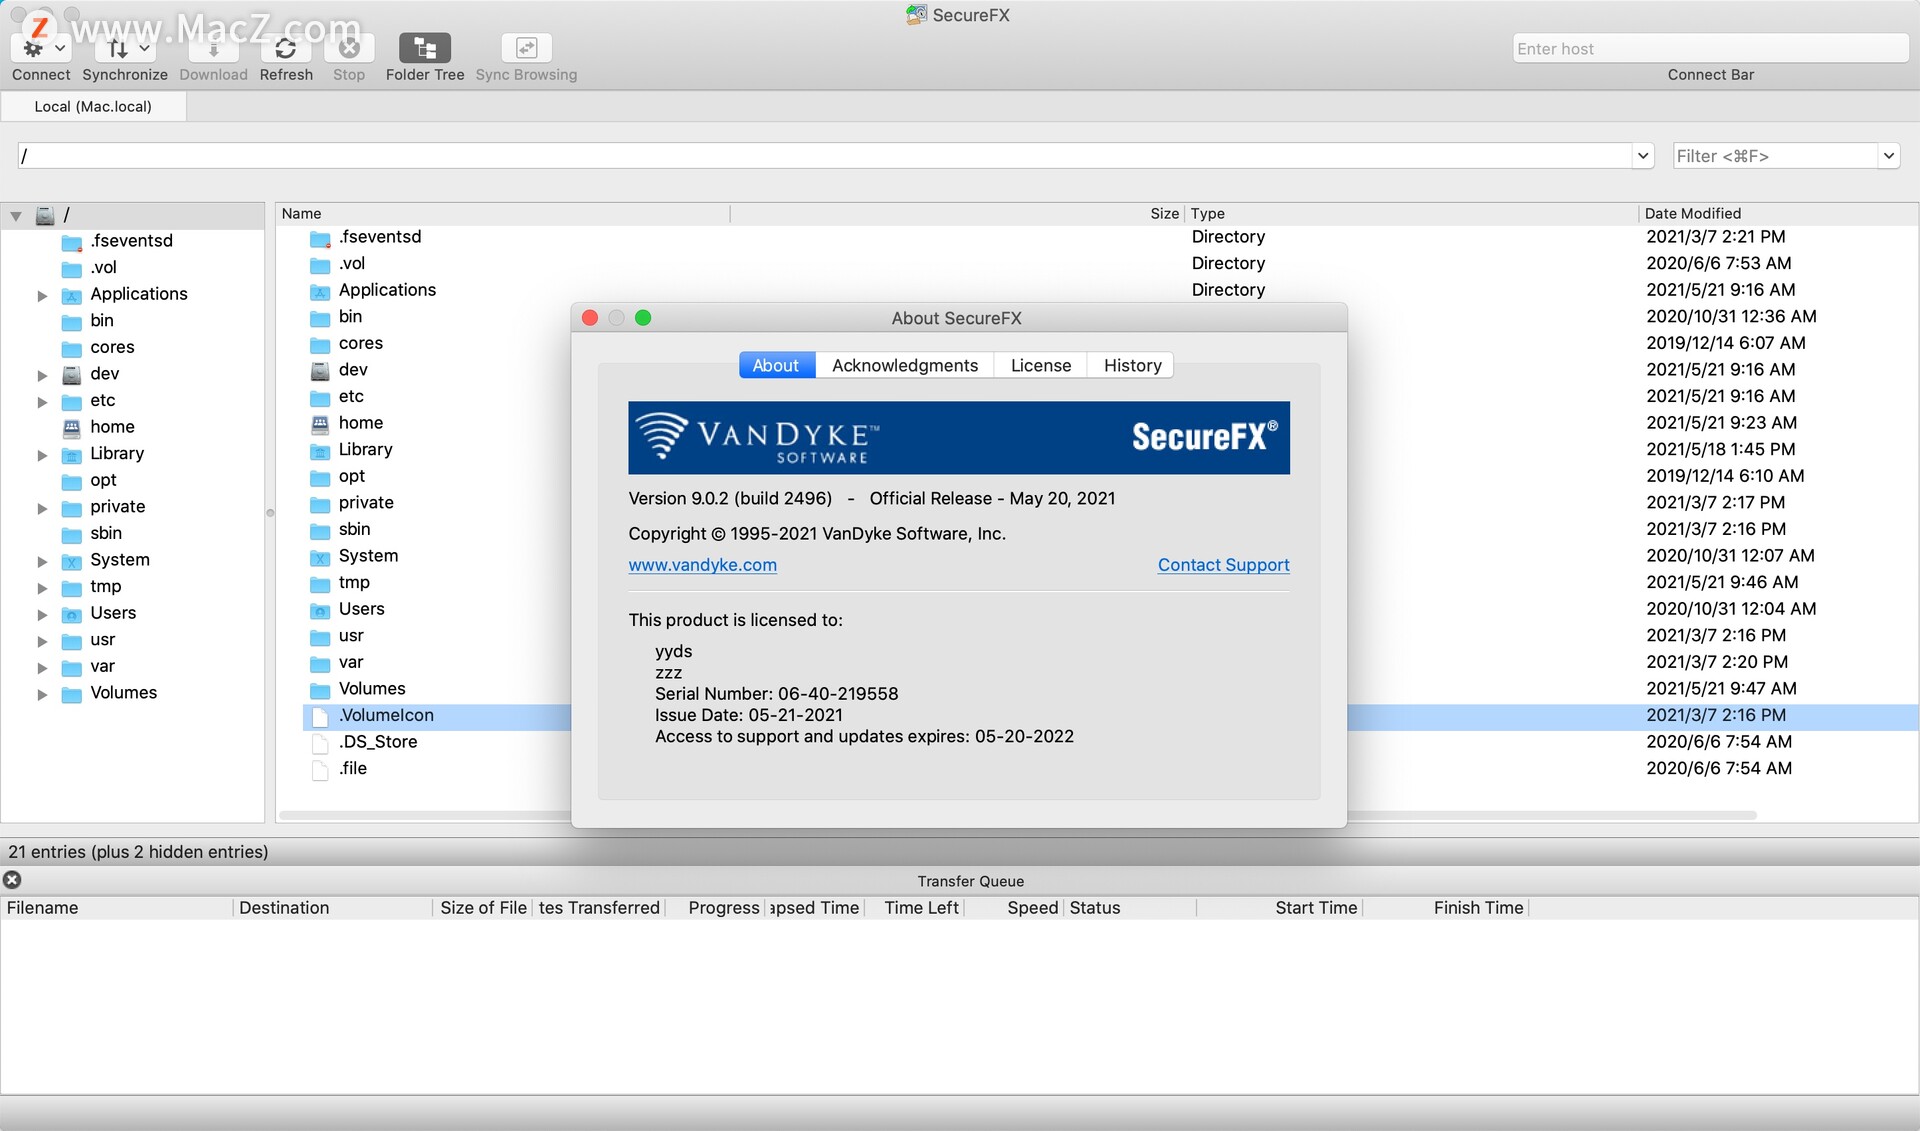Image resolution: width=1920 pixels, height=1131 pixels.
Task: Switch to the About tab
Action: click(x=777, y=365)
